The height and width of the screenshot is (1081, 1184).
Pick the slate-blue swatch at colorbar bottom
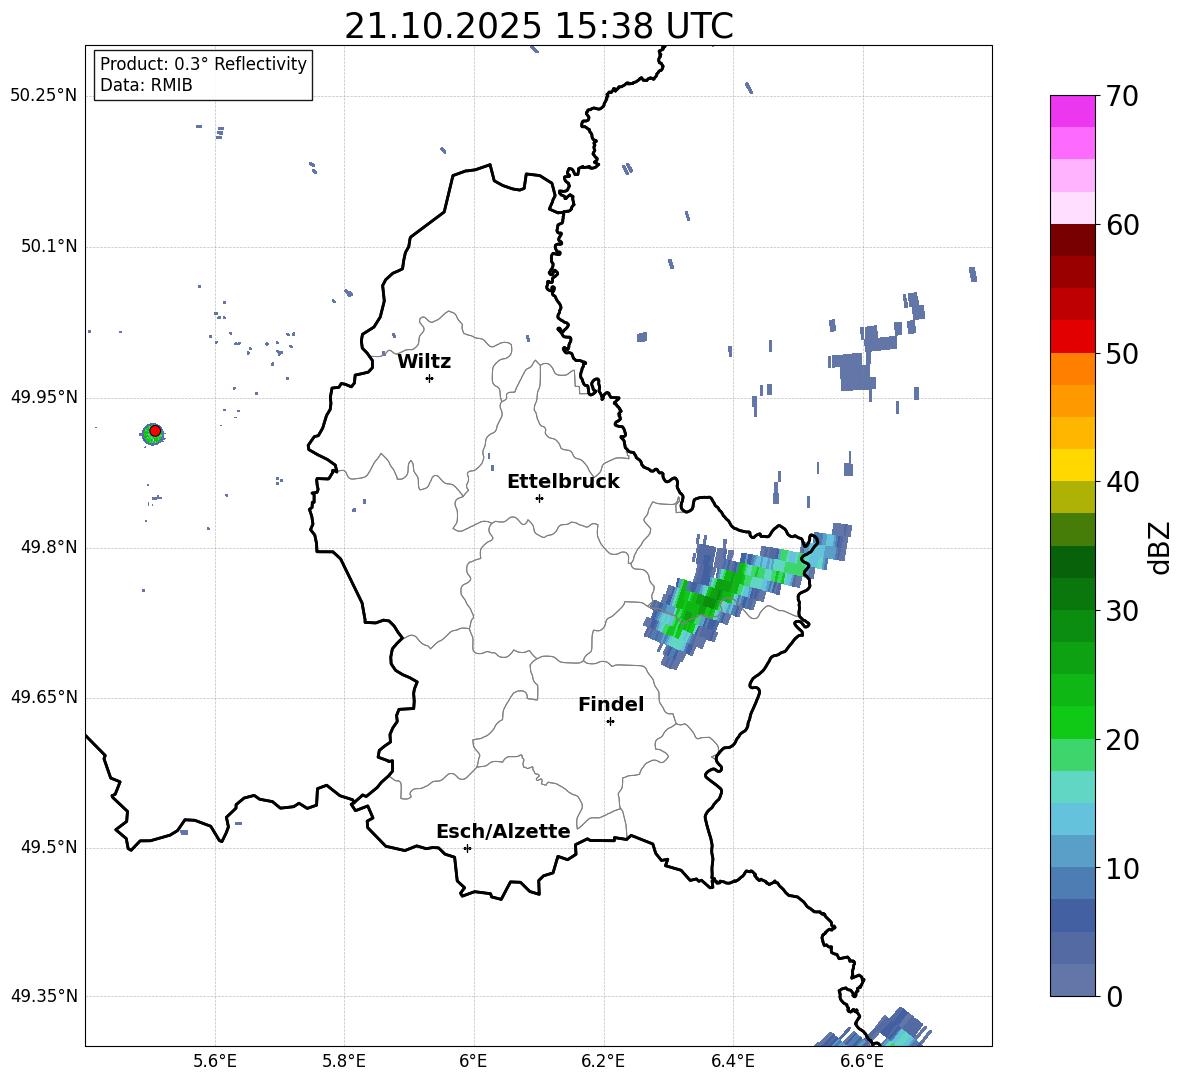1072,981
